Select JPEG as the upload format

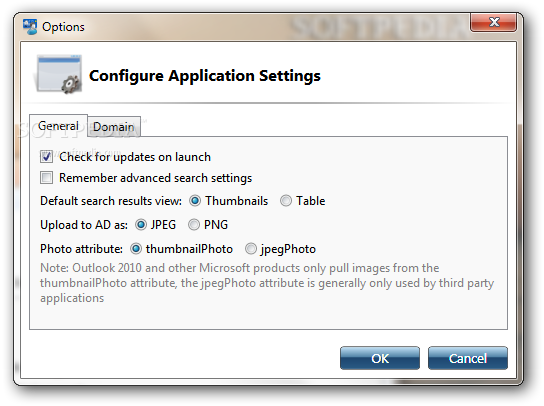tap(141, 225)
